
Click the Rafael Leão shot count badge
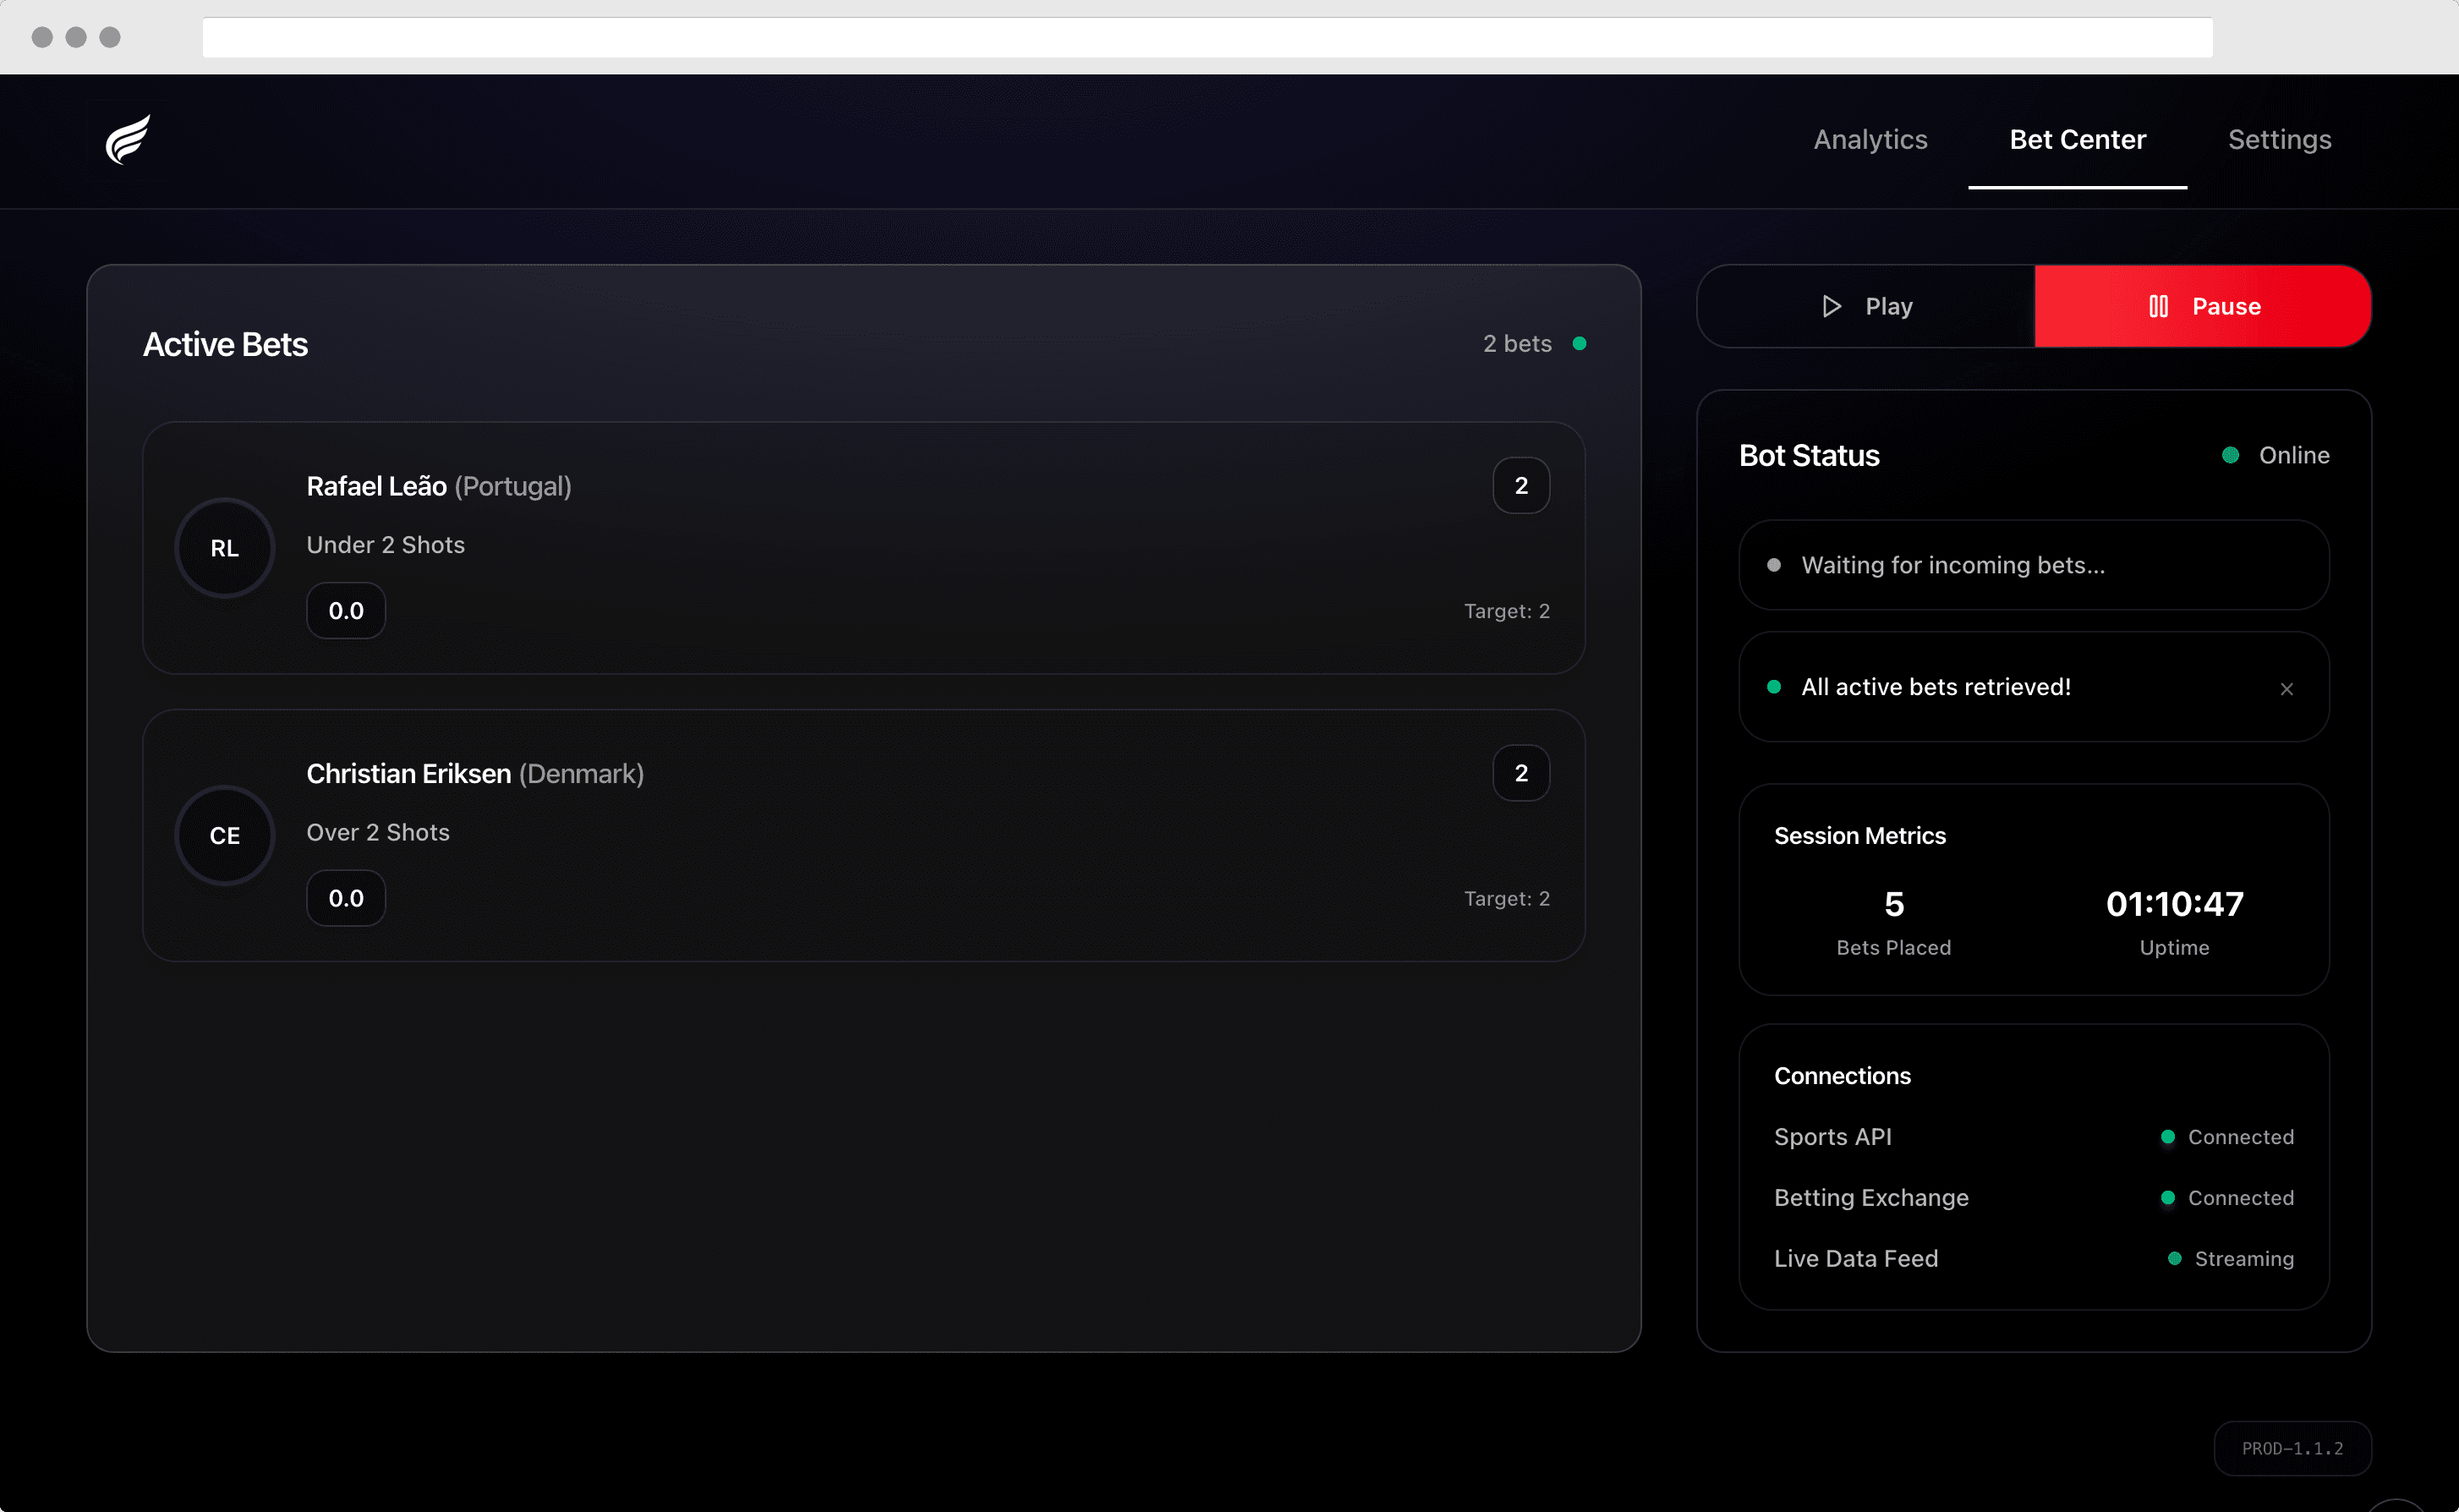pyautogui.click(x=1520, y=486)
